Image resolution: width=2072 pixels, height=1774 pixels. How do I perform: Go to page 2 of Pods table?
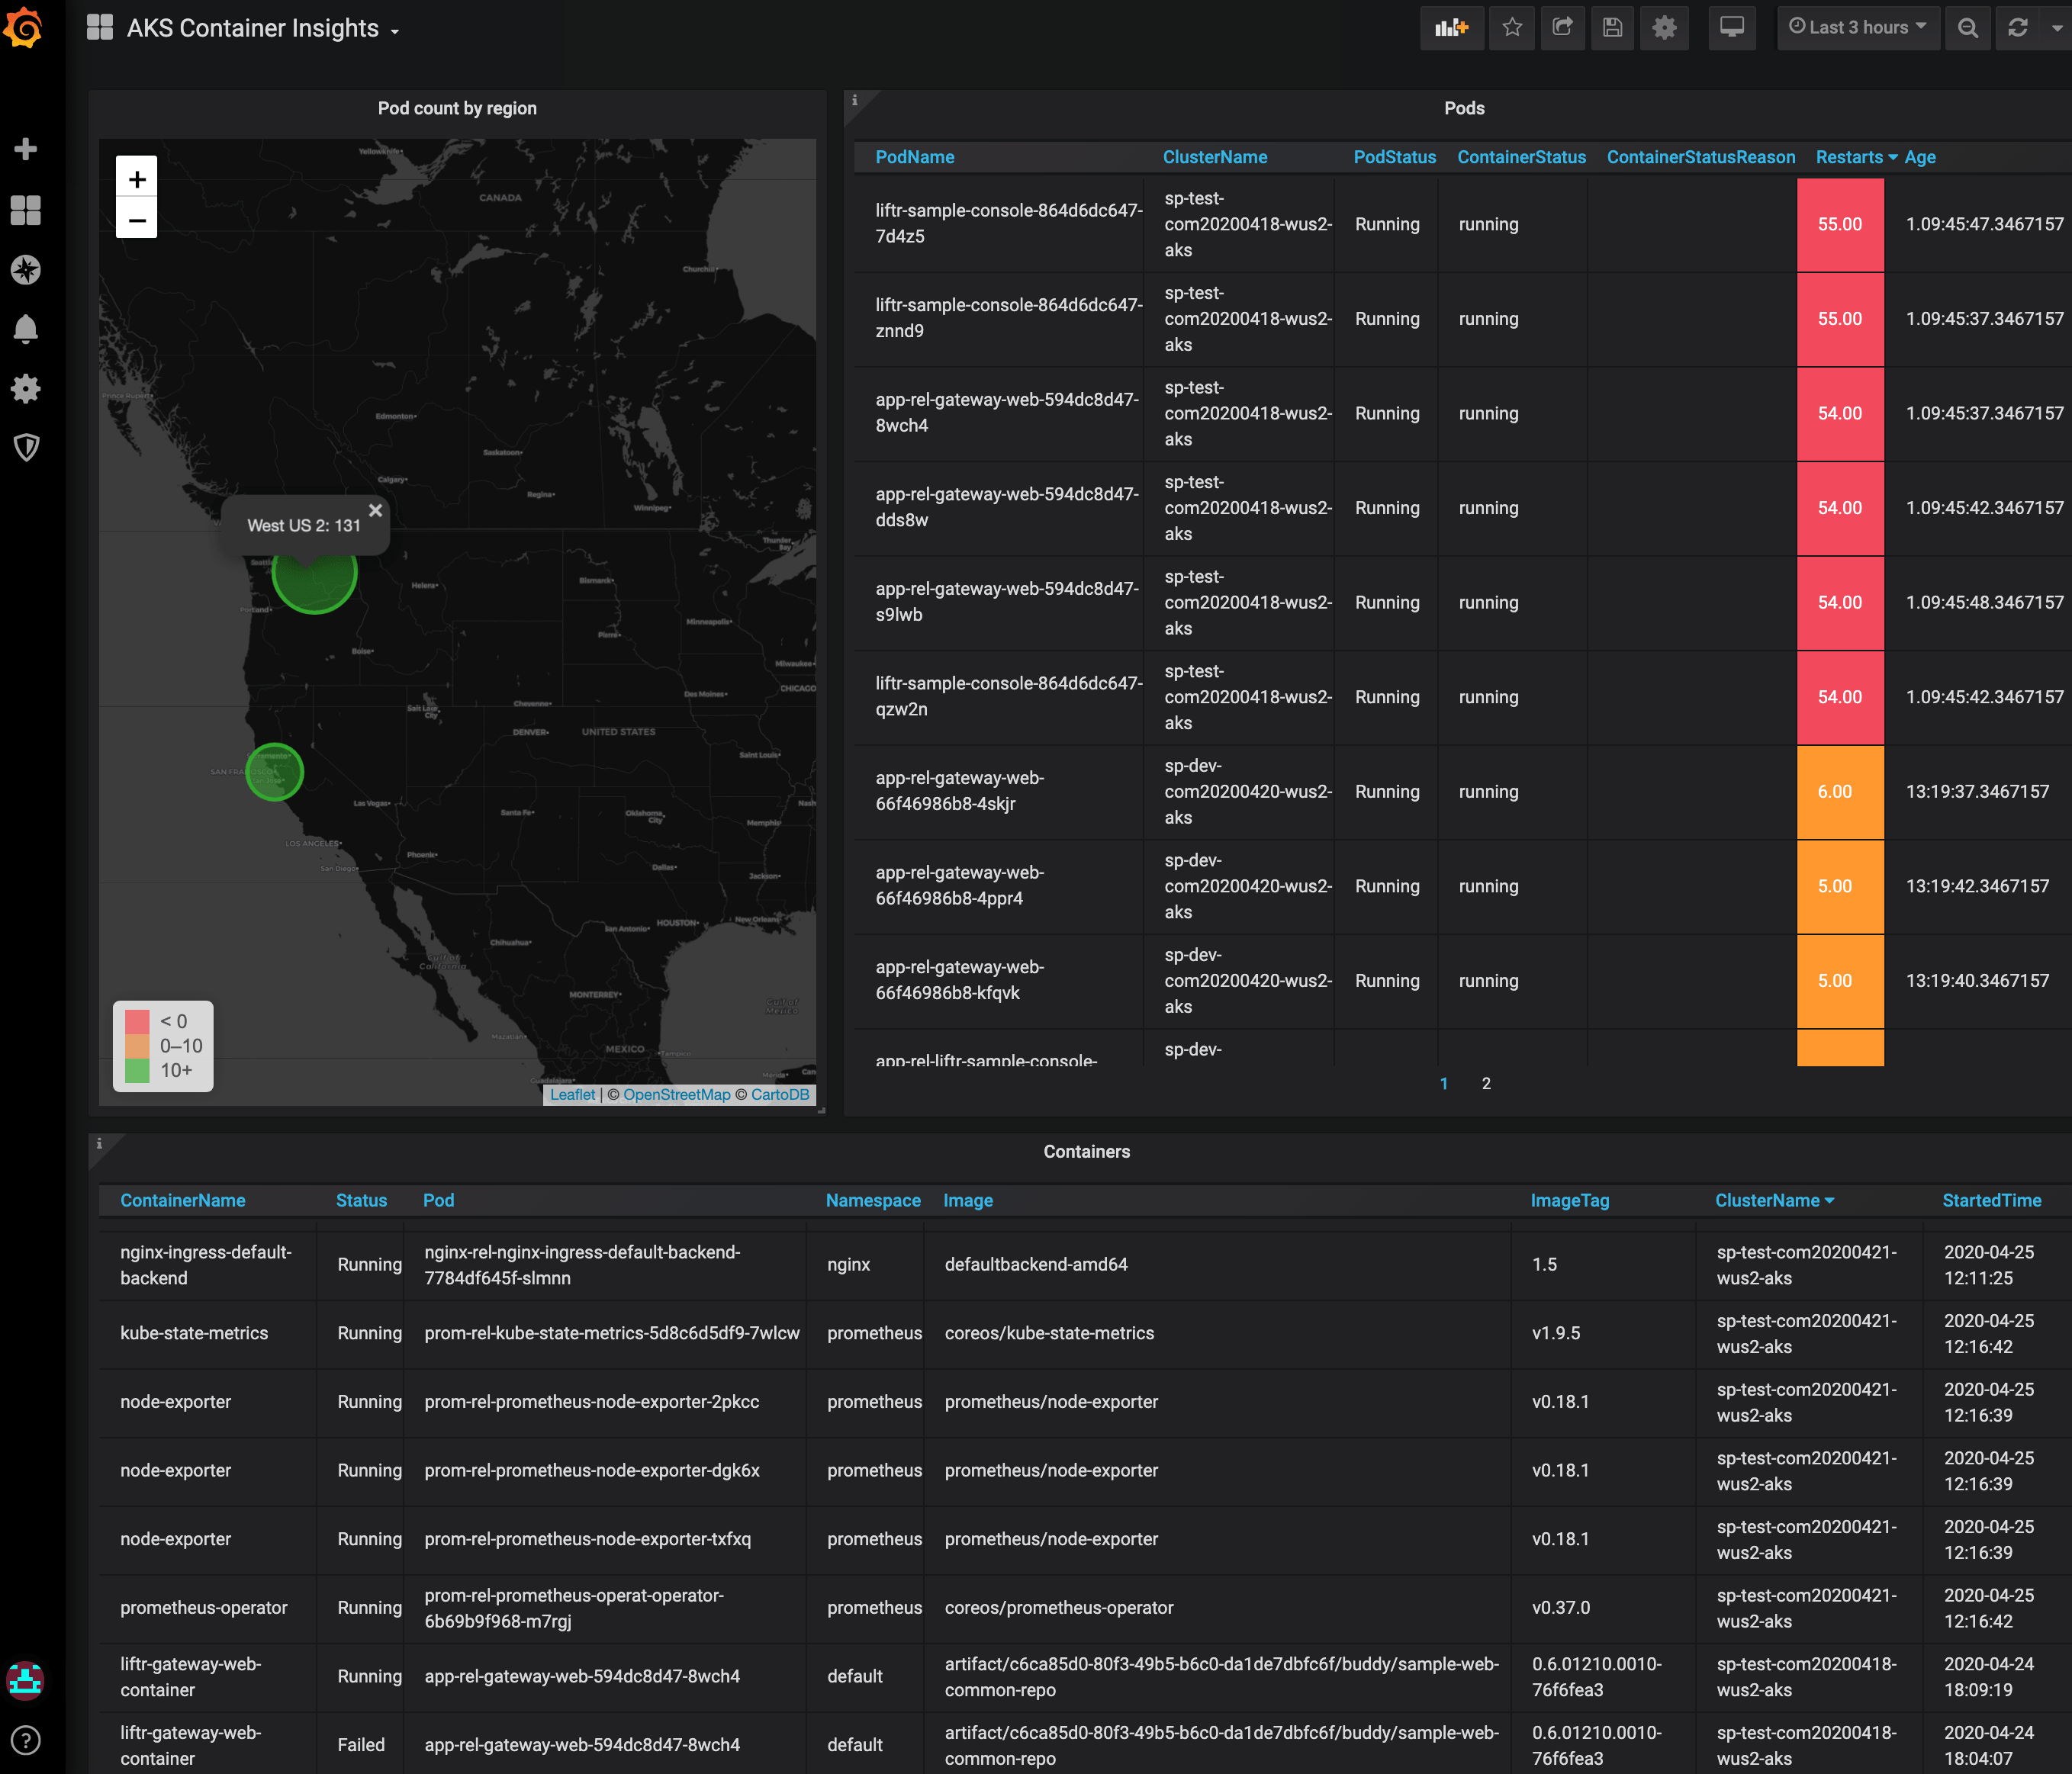tap(1486, 1083)
